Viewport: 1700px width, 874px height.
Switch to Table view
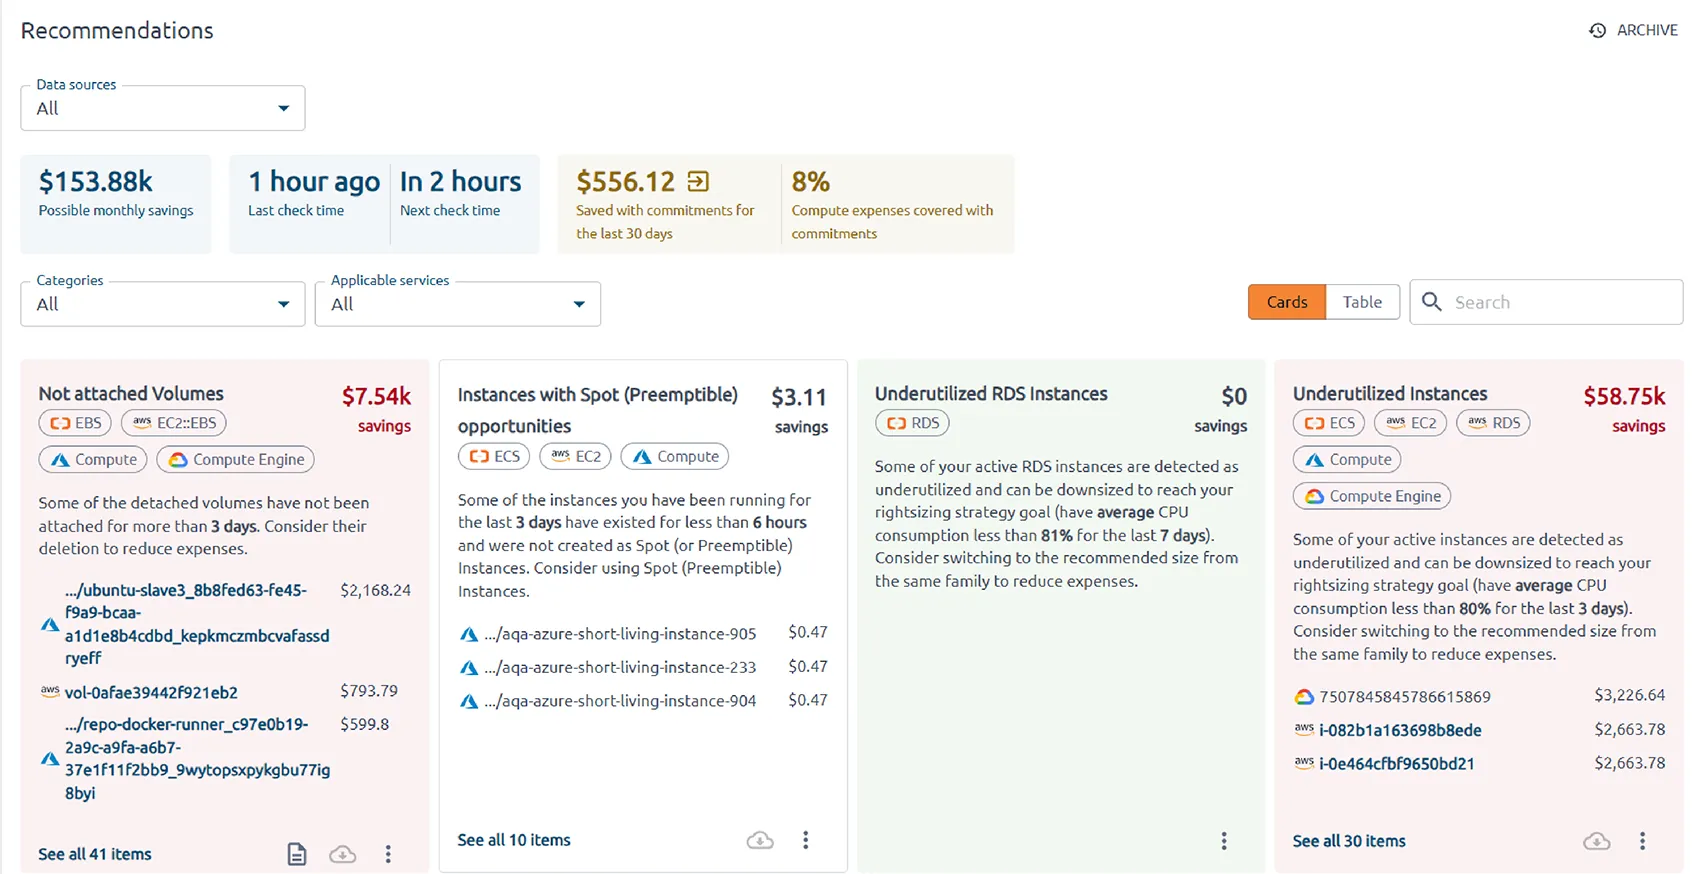(1362, 302)
